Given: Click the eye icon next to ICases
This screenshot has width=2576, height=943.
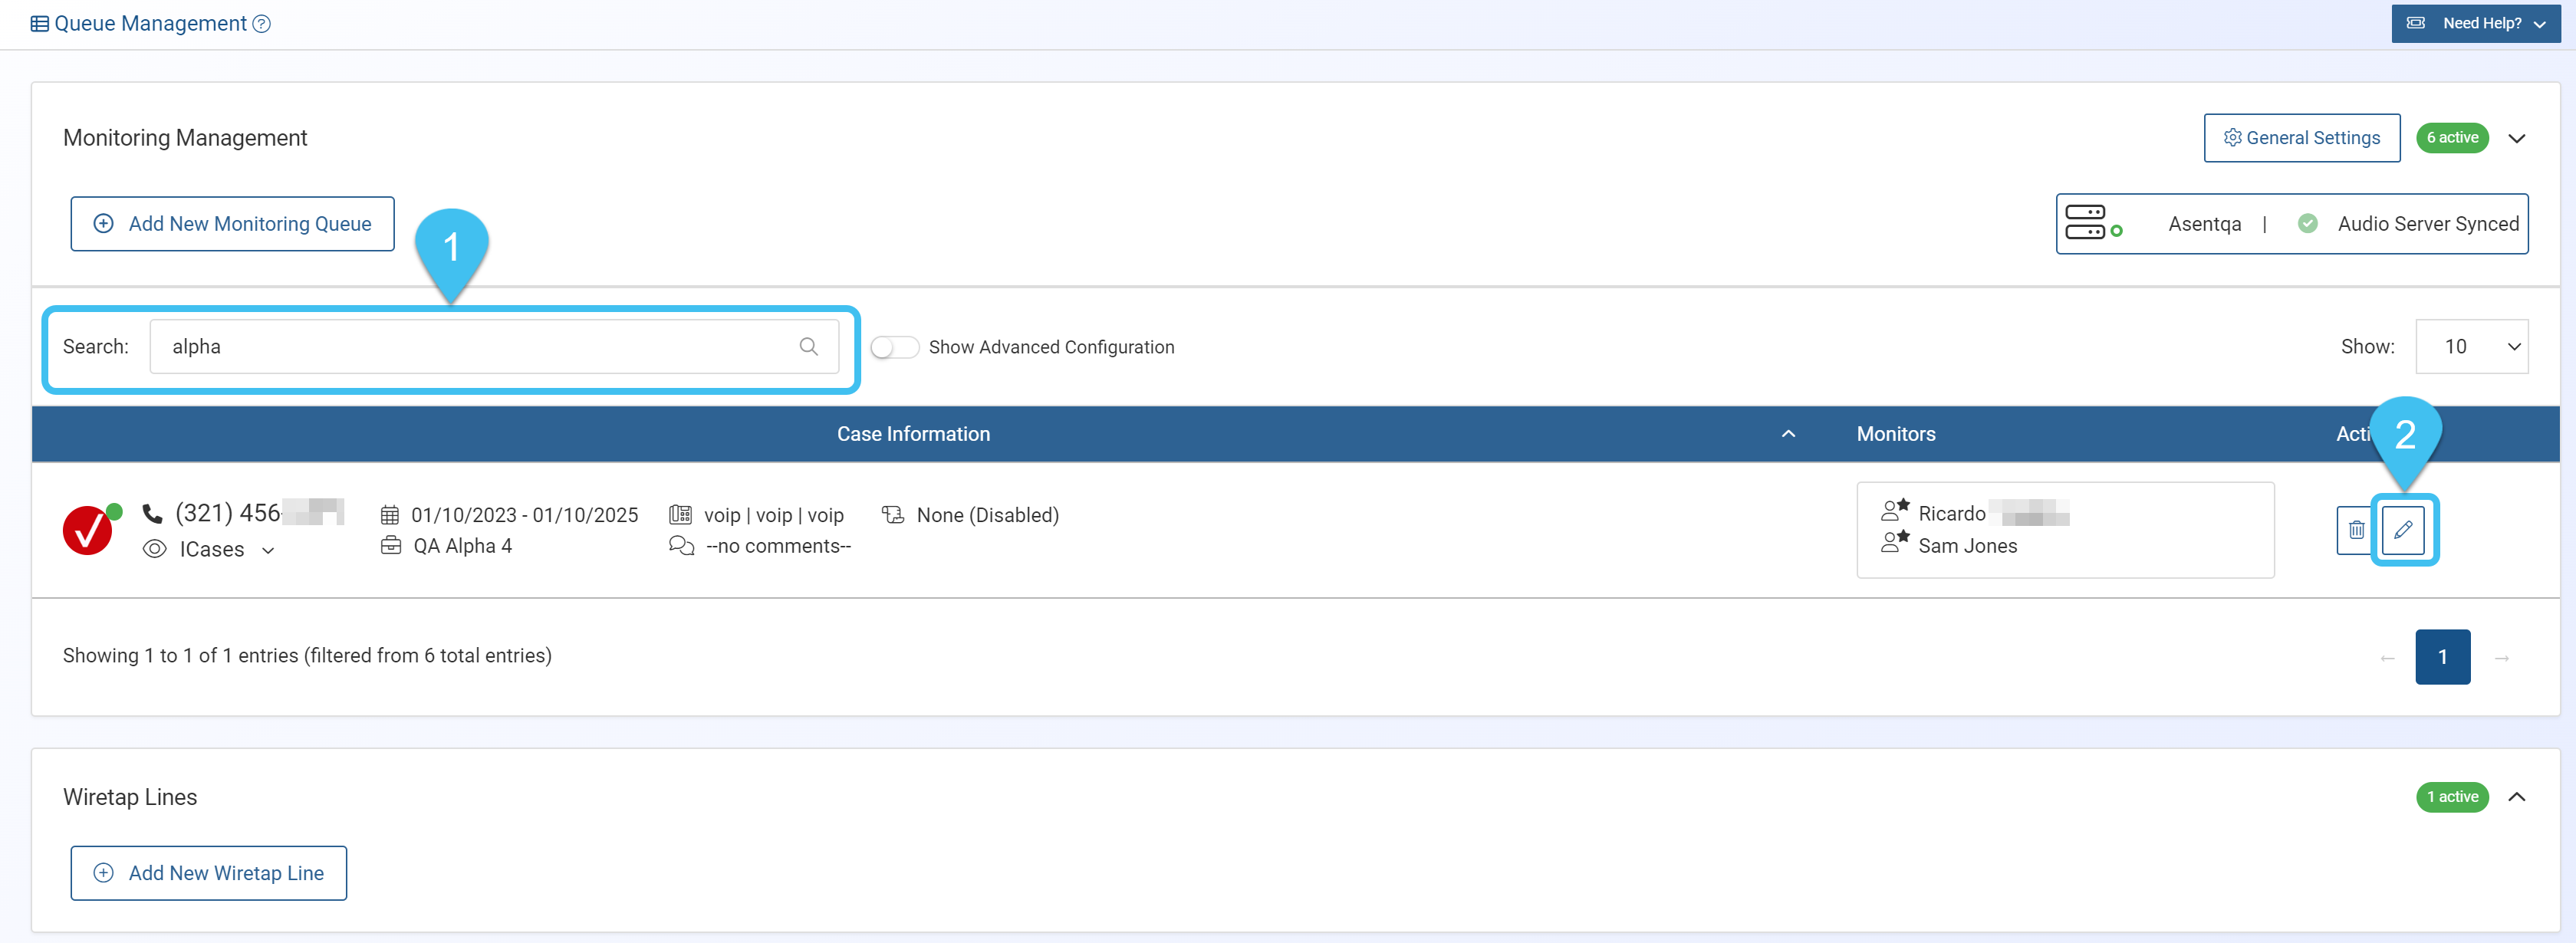Looking at the screenshot, I should 154,549.
